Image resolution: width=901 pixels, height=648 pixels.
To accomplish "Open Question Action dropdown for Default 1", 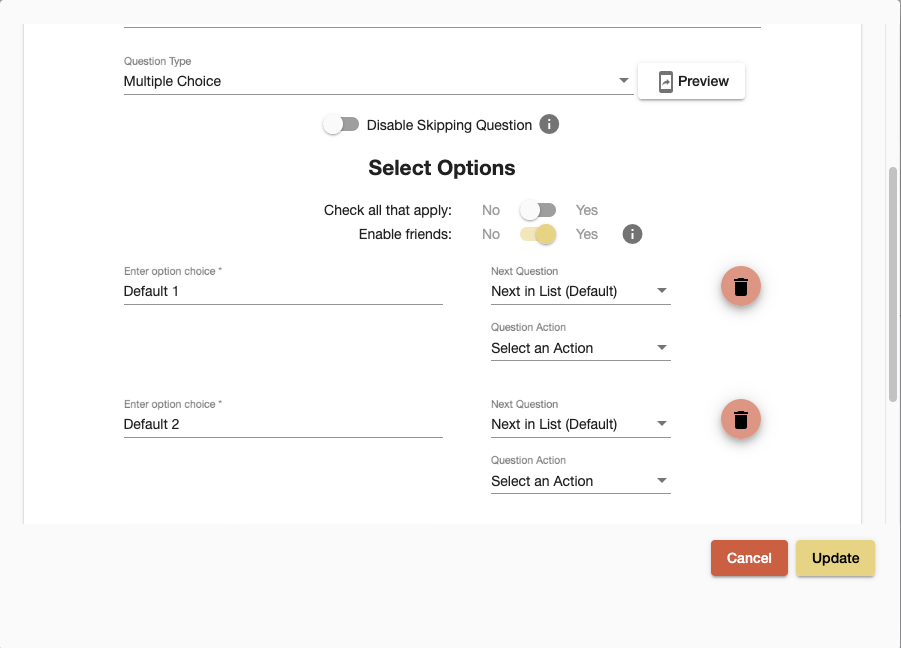I will [580, 348].
